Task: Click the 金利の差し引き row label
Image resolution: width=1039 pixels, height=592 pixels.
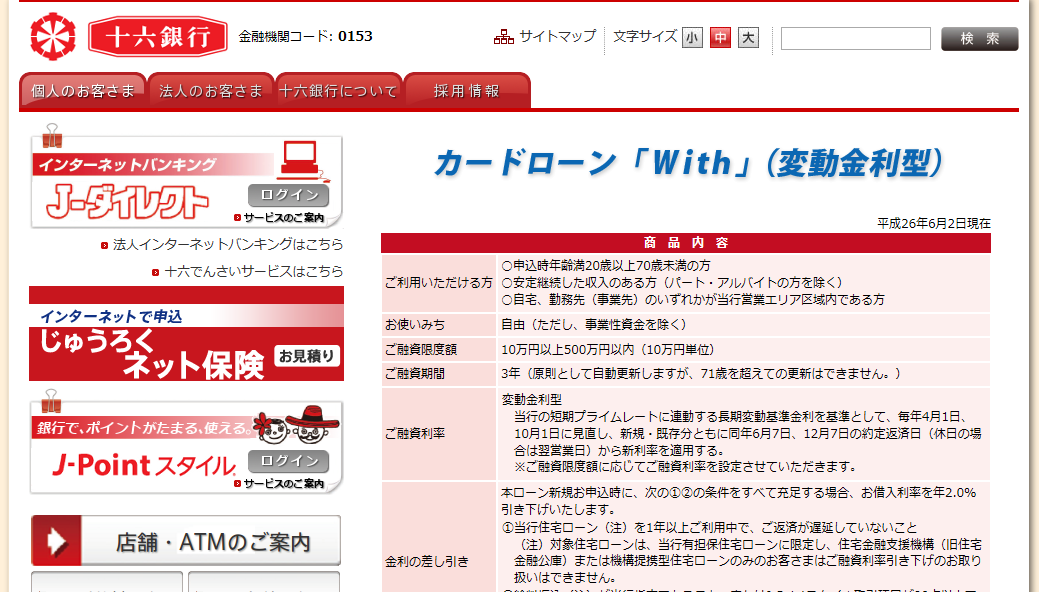Action: (427, 562)
